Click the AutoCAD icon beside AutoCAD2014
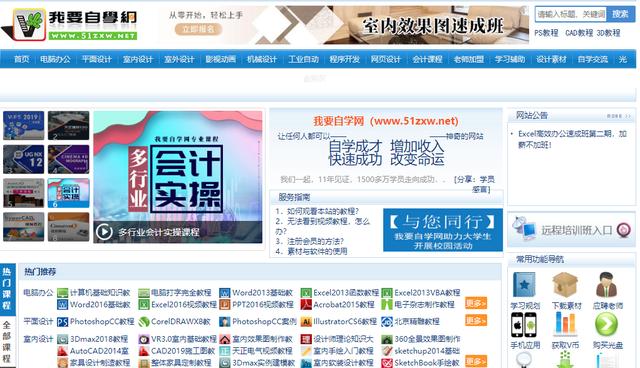The height and width of the screenshot is (368, 640). pyautogui.click(x=62, y=351)
